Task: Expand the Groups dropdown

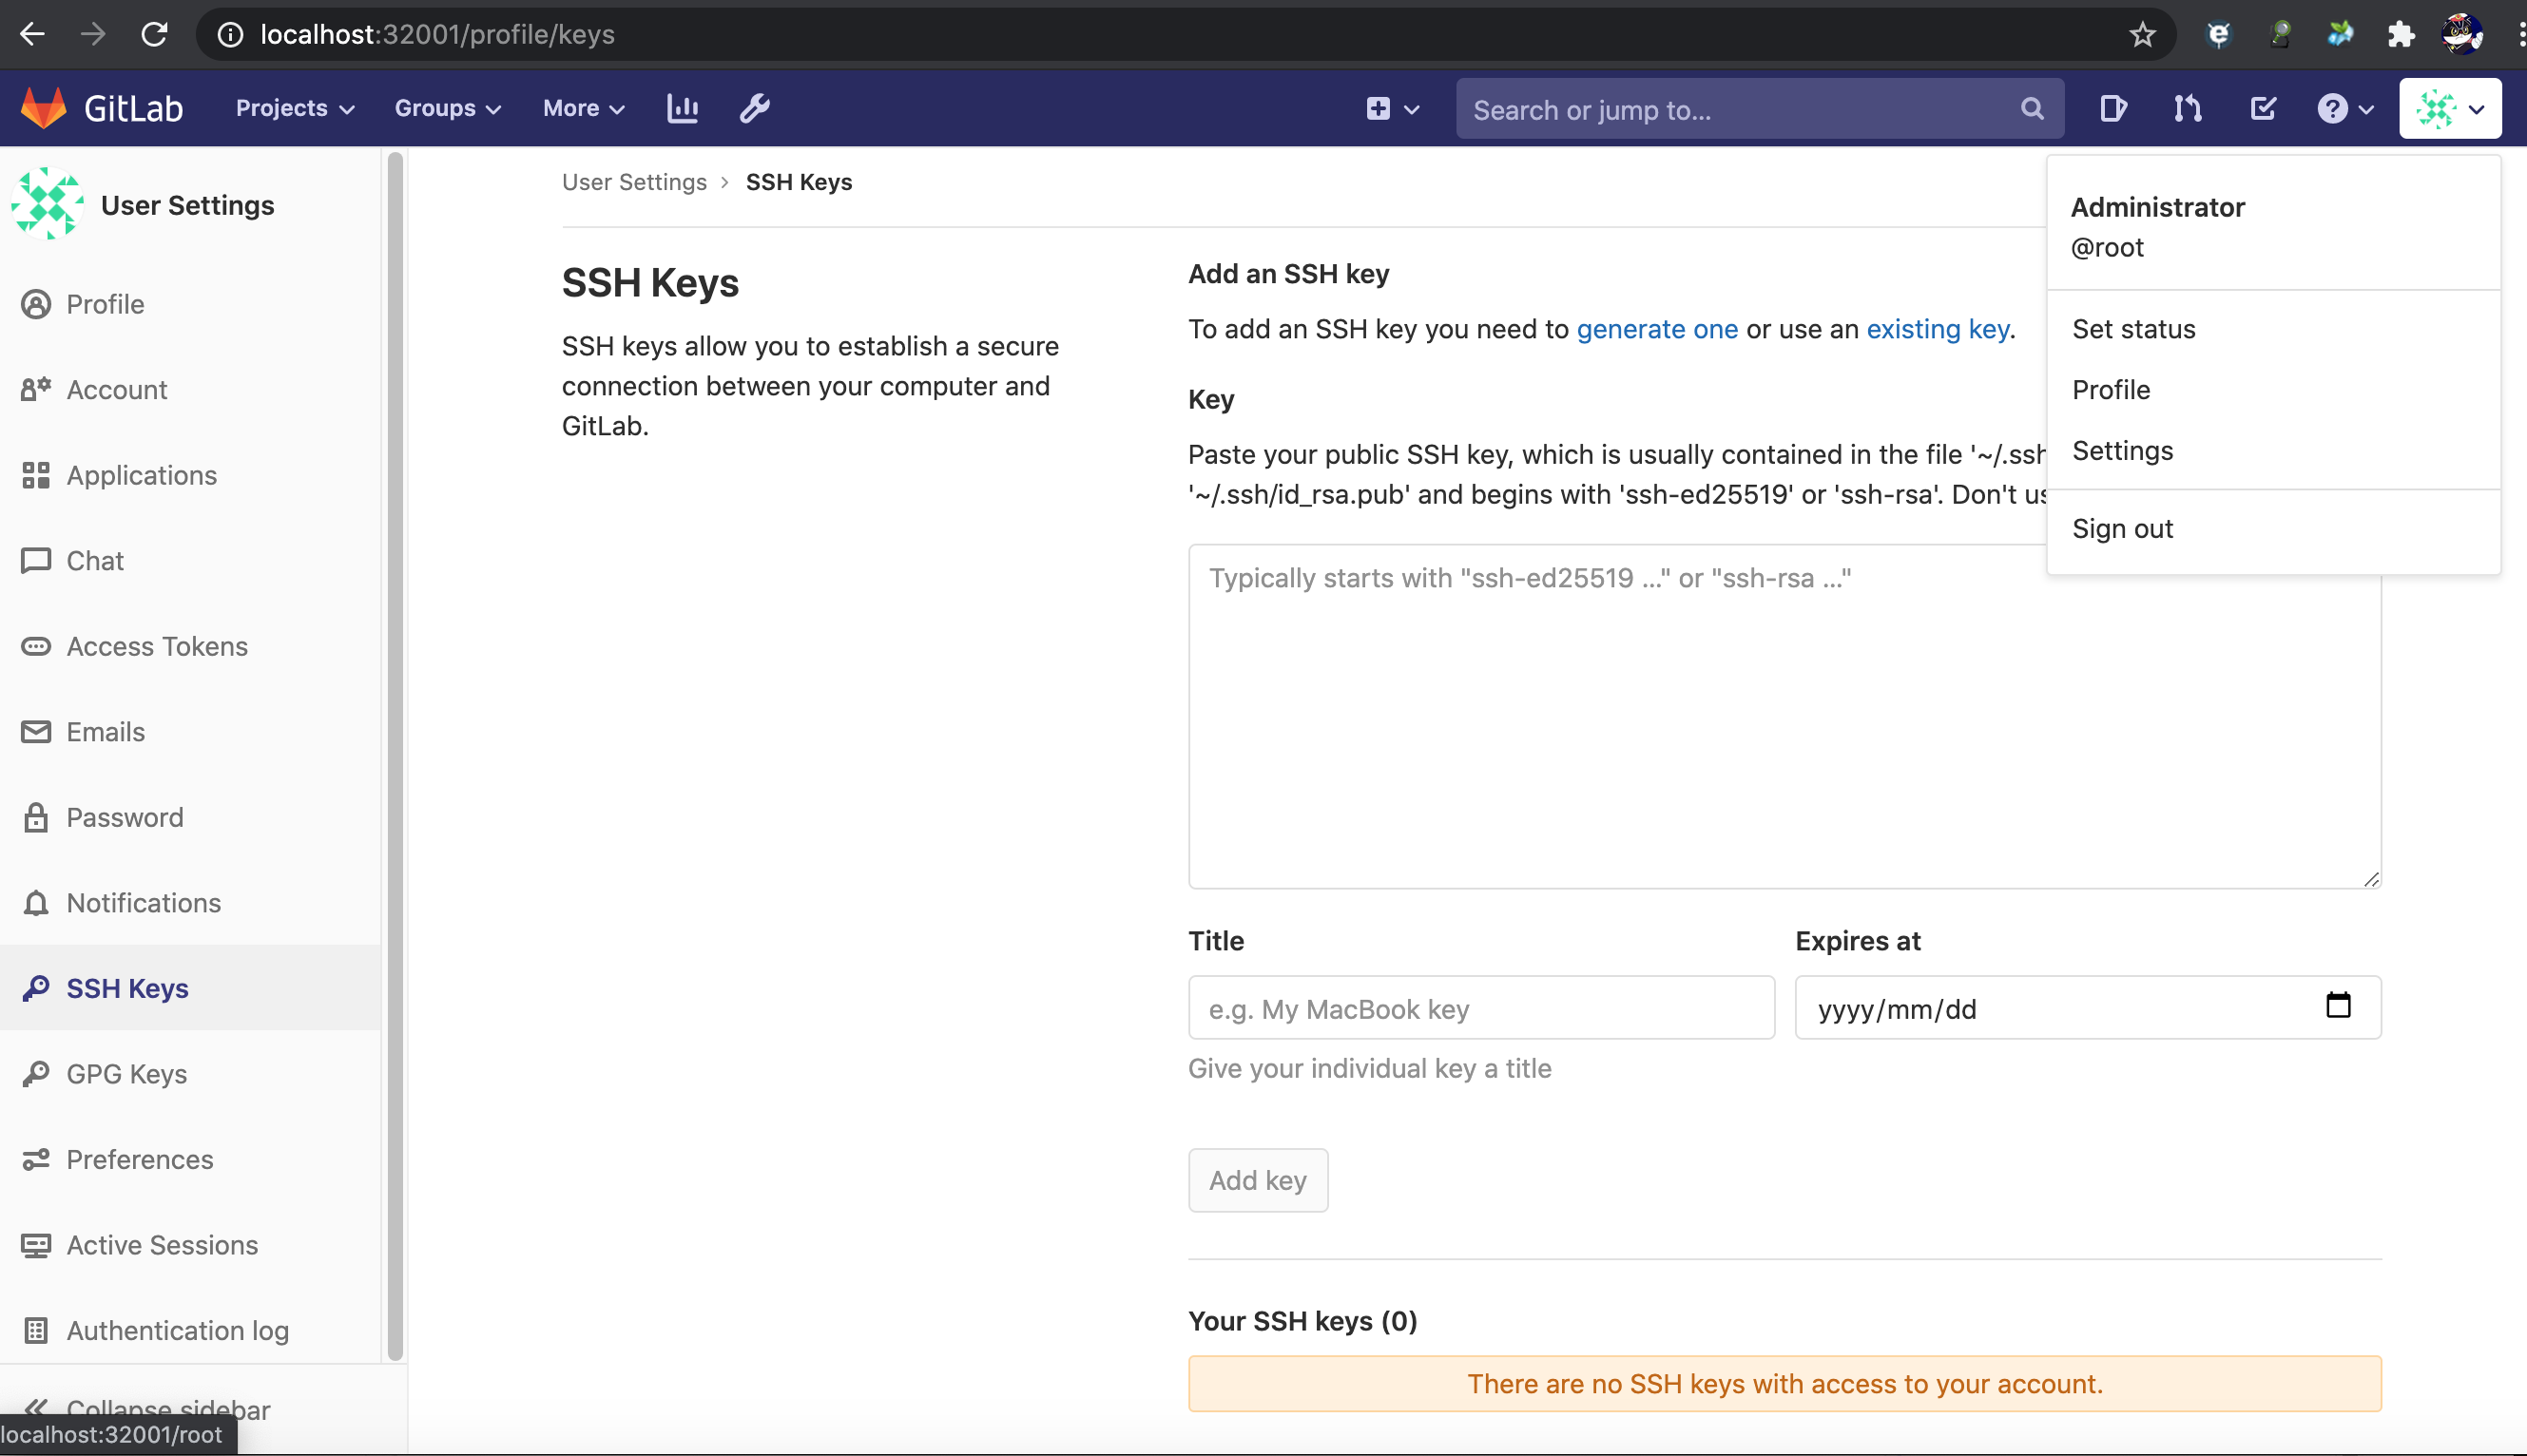Action: 447,108
